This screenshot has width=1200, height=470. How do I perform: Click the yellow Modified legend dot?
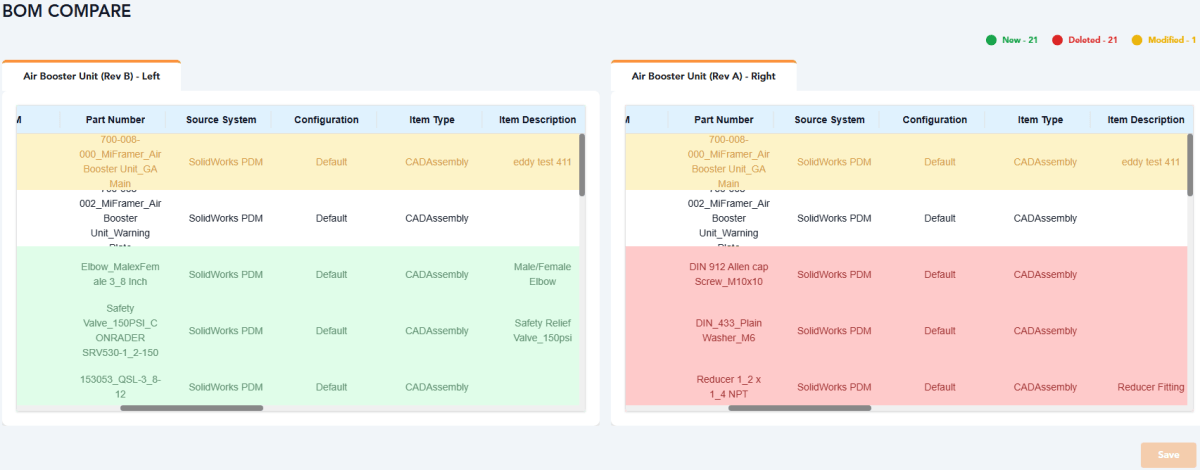[x=1137, y=40]
